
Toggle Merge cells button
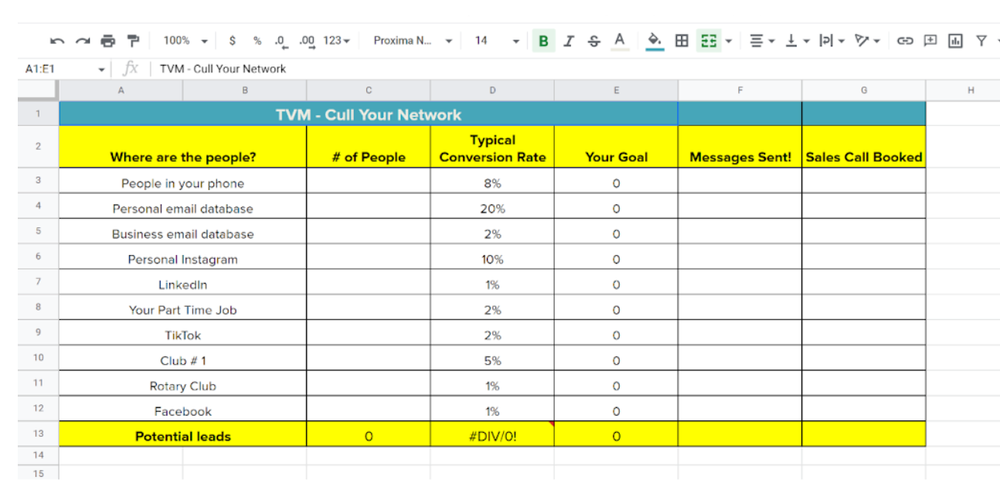[x=709, y=41]
